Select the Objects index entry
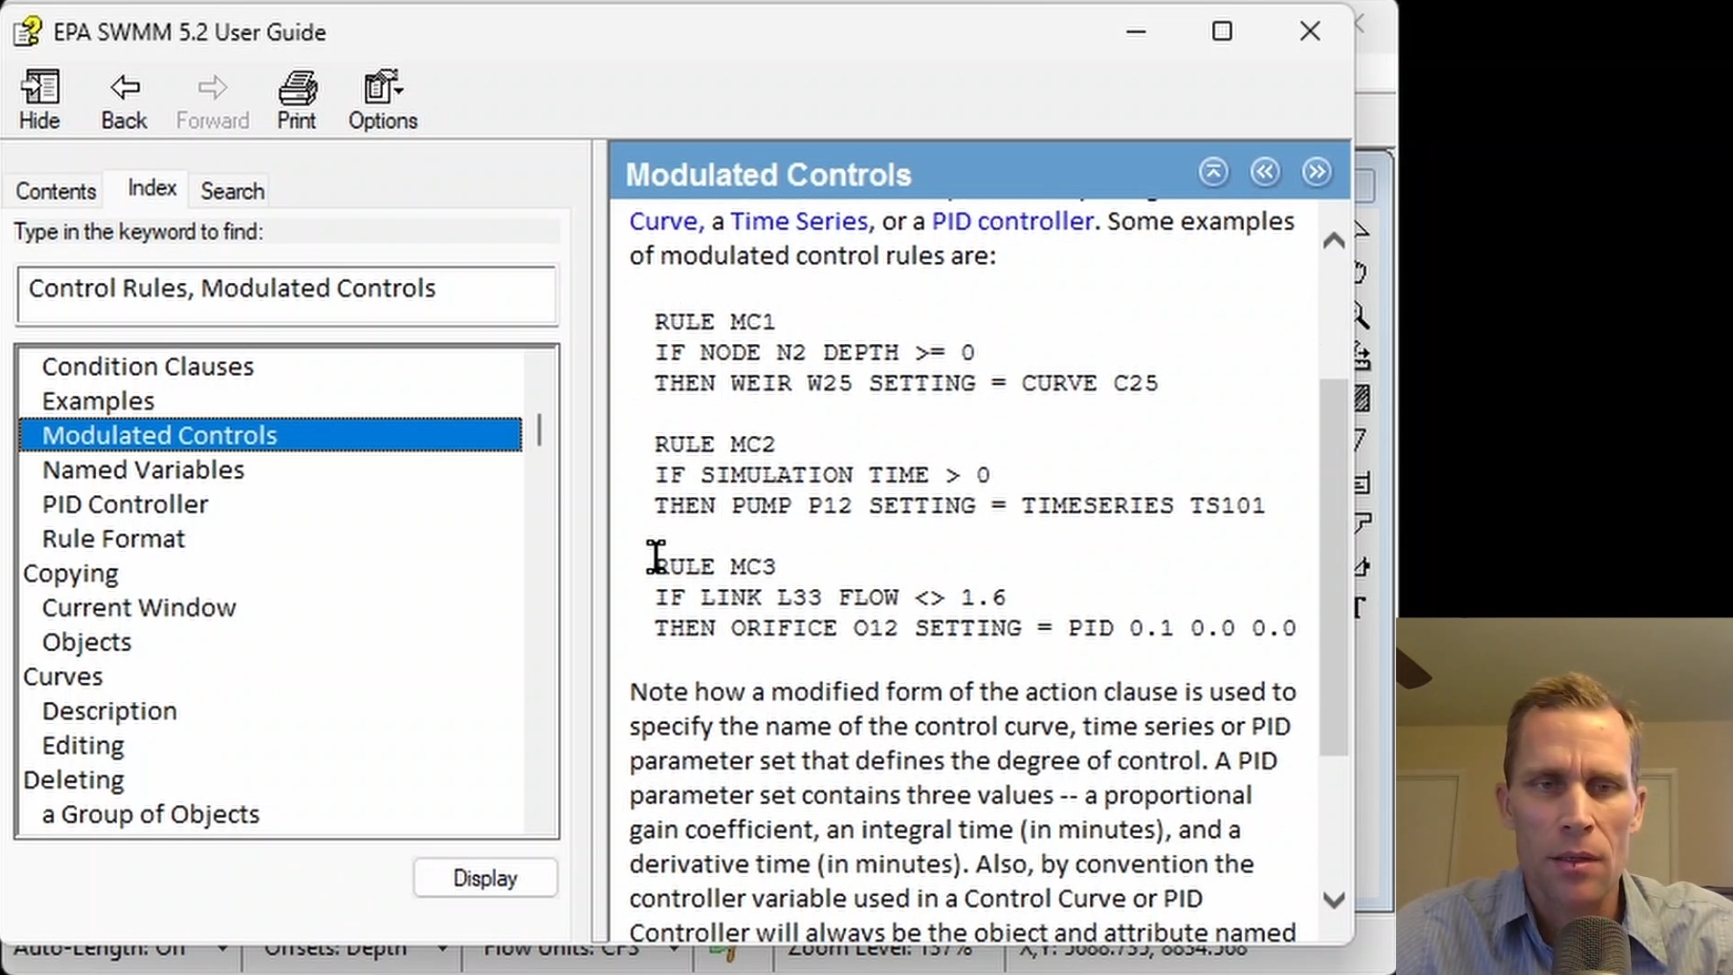Screen dimensions: 1733x975 point(87,642)
